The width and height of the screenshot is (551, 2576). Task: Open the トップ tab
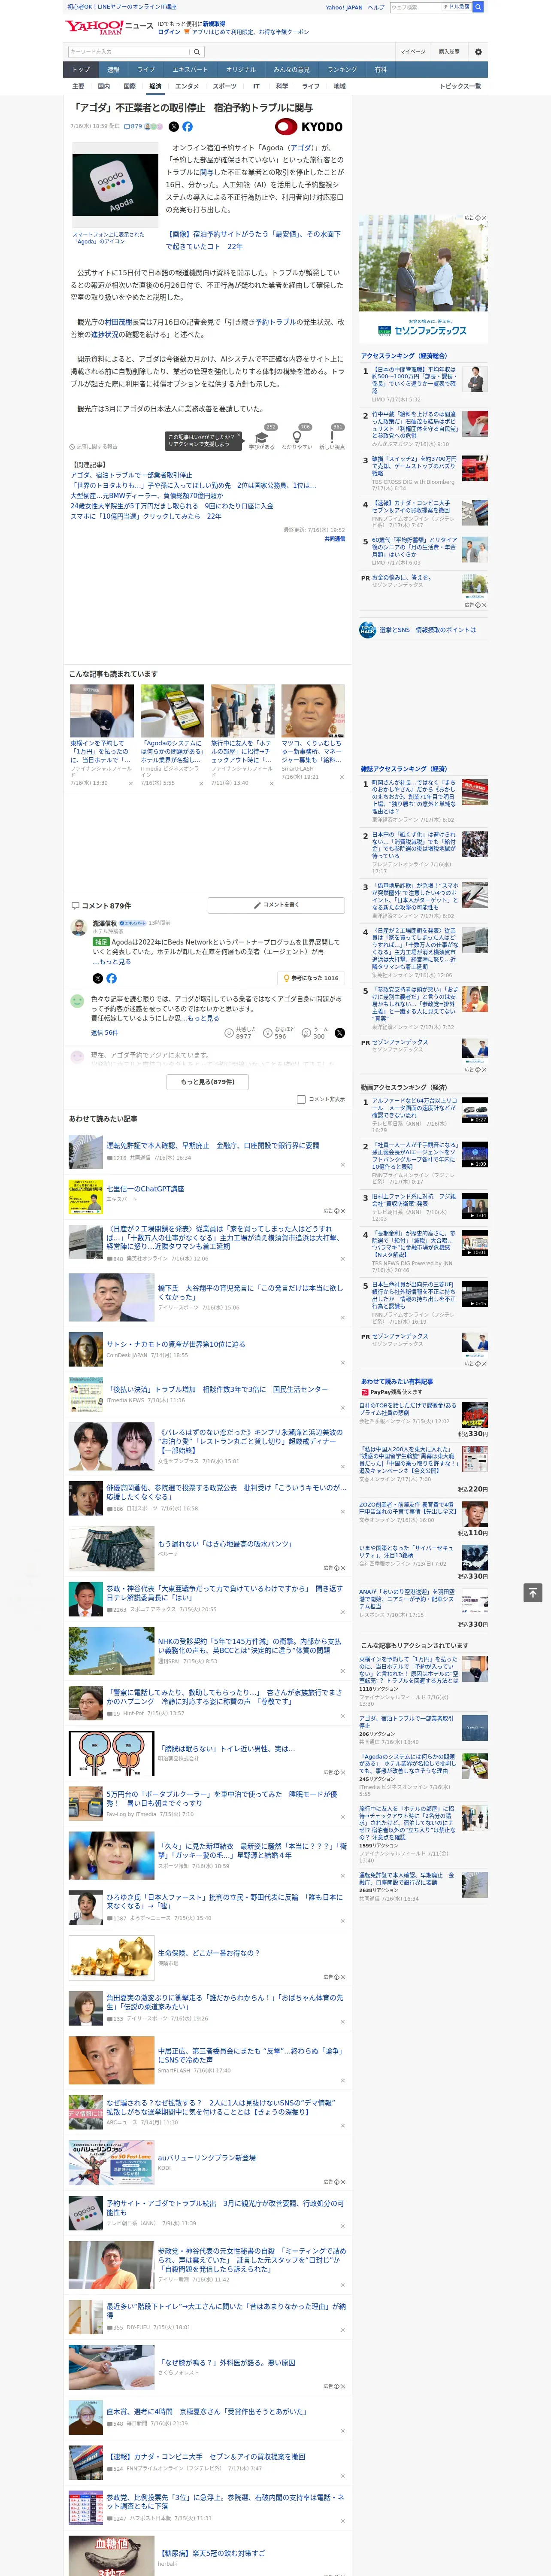click(81, 70)
